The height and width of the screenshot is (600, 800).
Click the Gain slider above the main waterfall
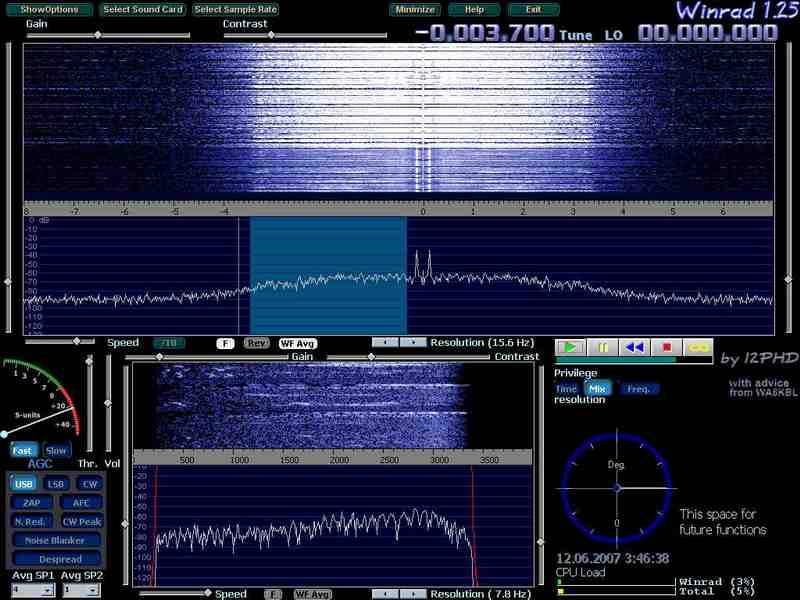point(108,35)
